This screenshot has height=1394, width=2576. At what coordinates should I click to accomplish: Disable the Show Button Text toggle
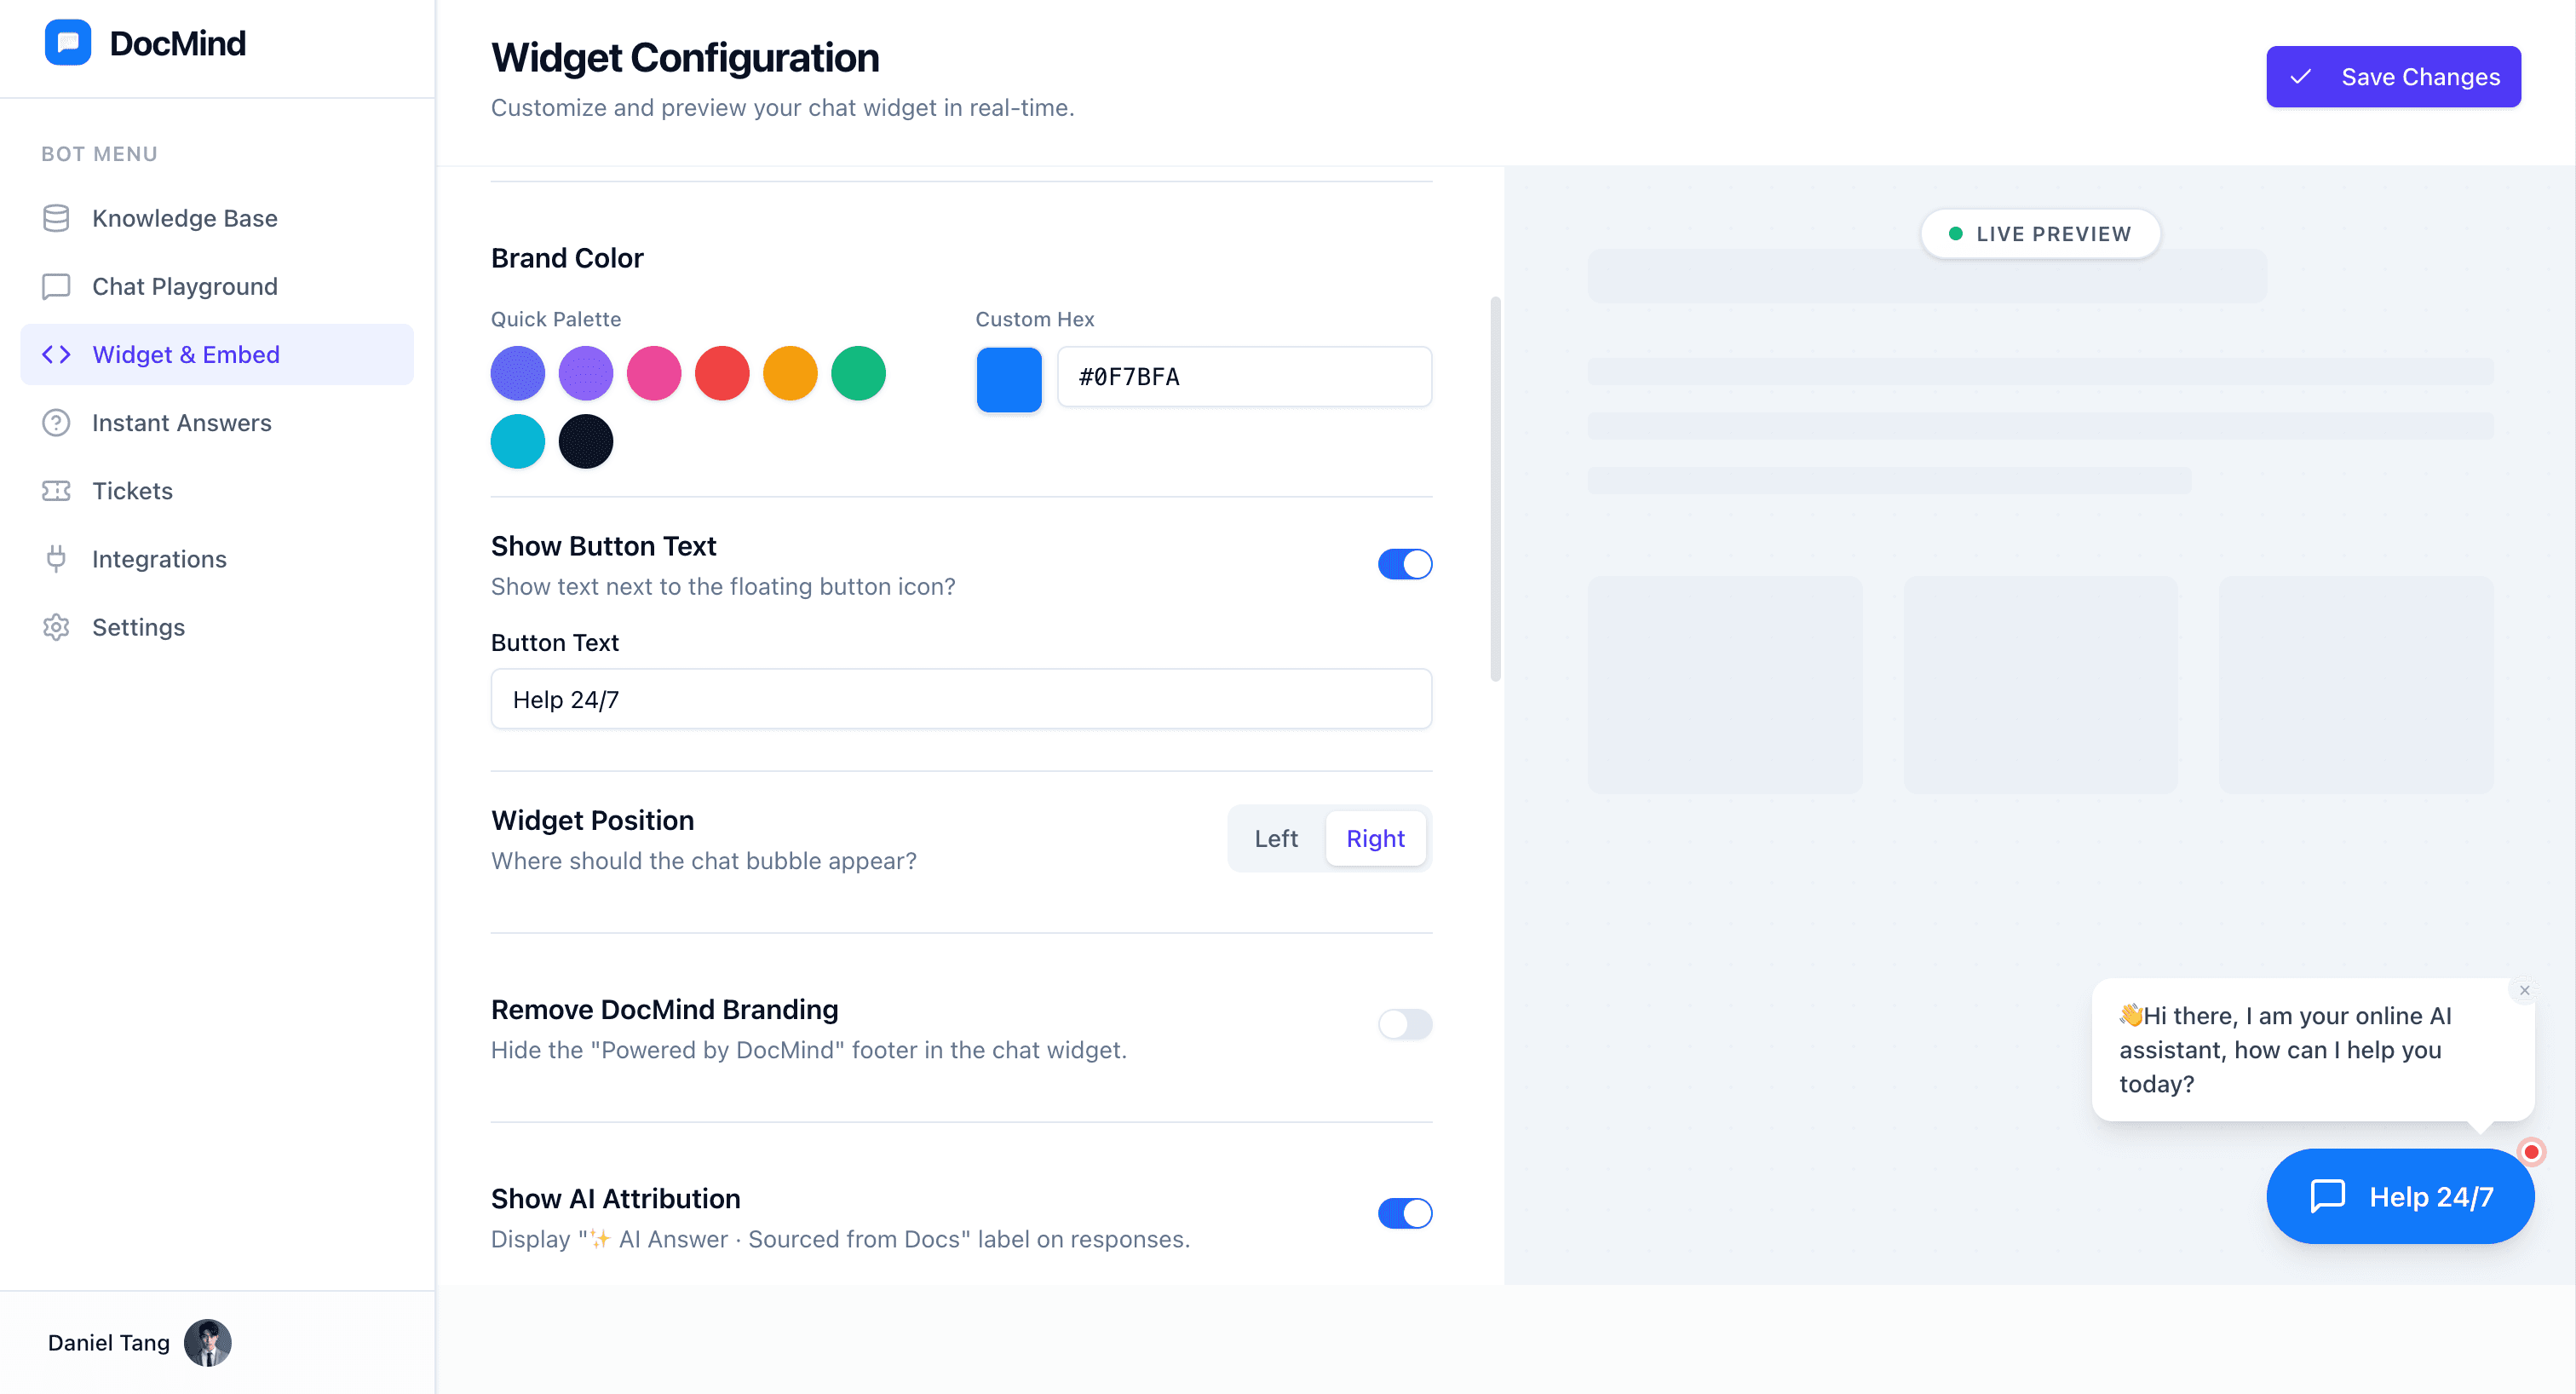coord(1404,564)
